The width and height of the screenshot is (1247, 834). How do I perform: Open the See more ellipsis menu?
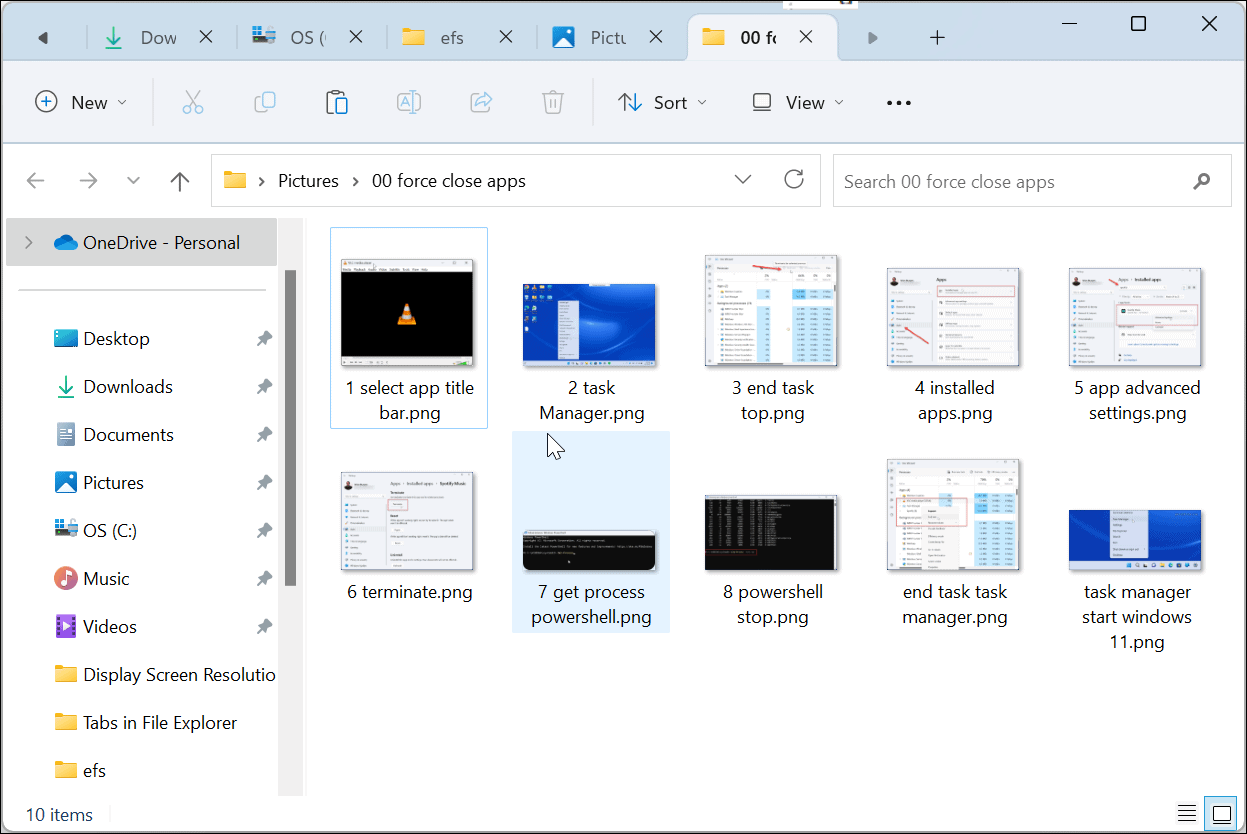pyautogui.click(x=899, y=102)
